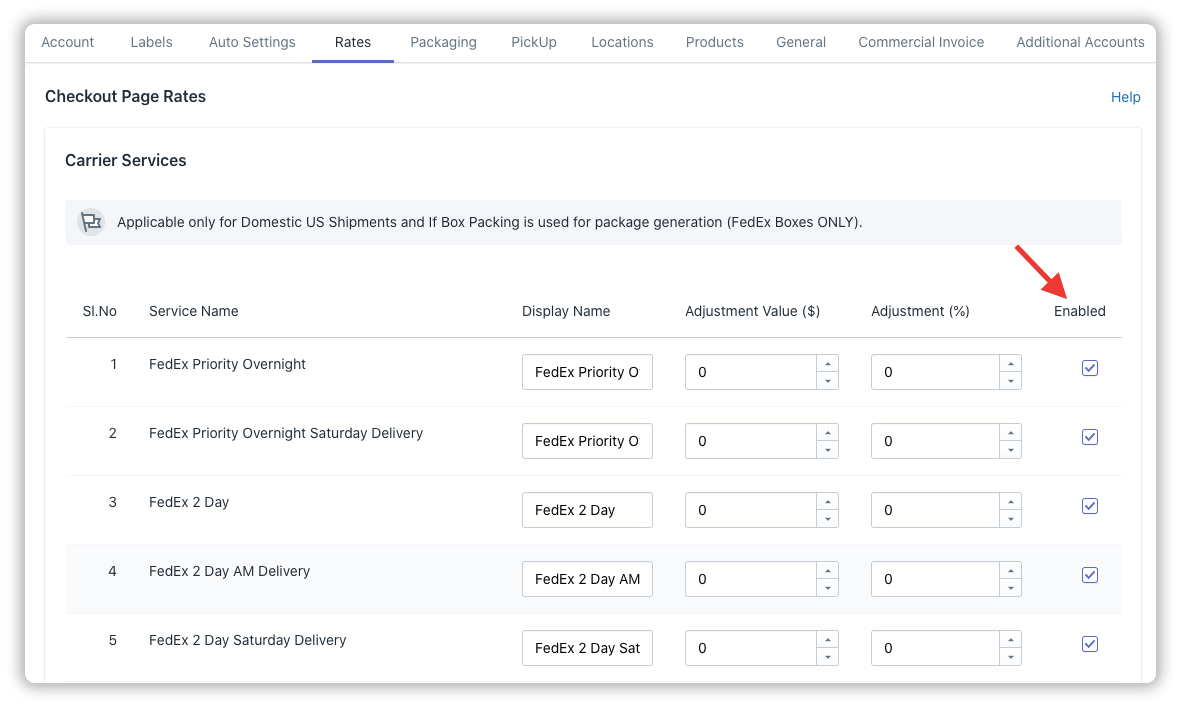Toggle Enabled checkbox for FedEx 2 Day

click(x=1090, y=506)
